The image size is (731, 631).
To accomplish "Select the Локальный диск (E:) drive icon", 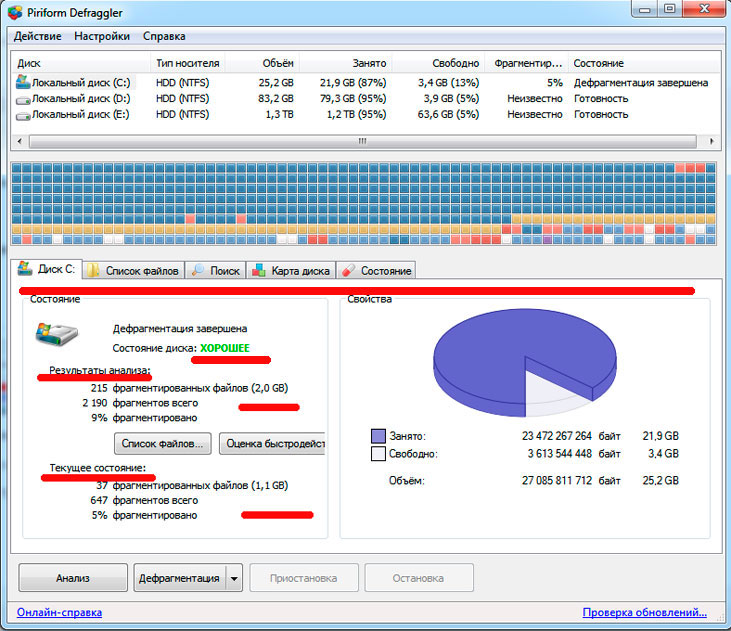I will point(23,115).
